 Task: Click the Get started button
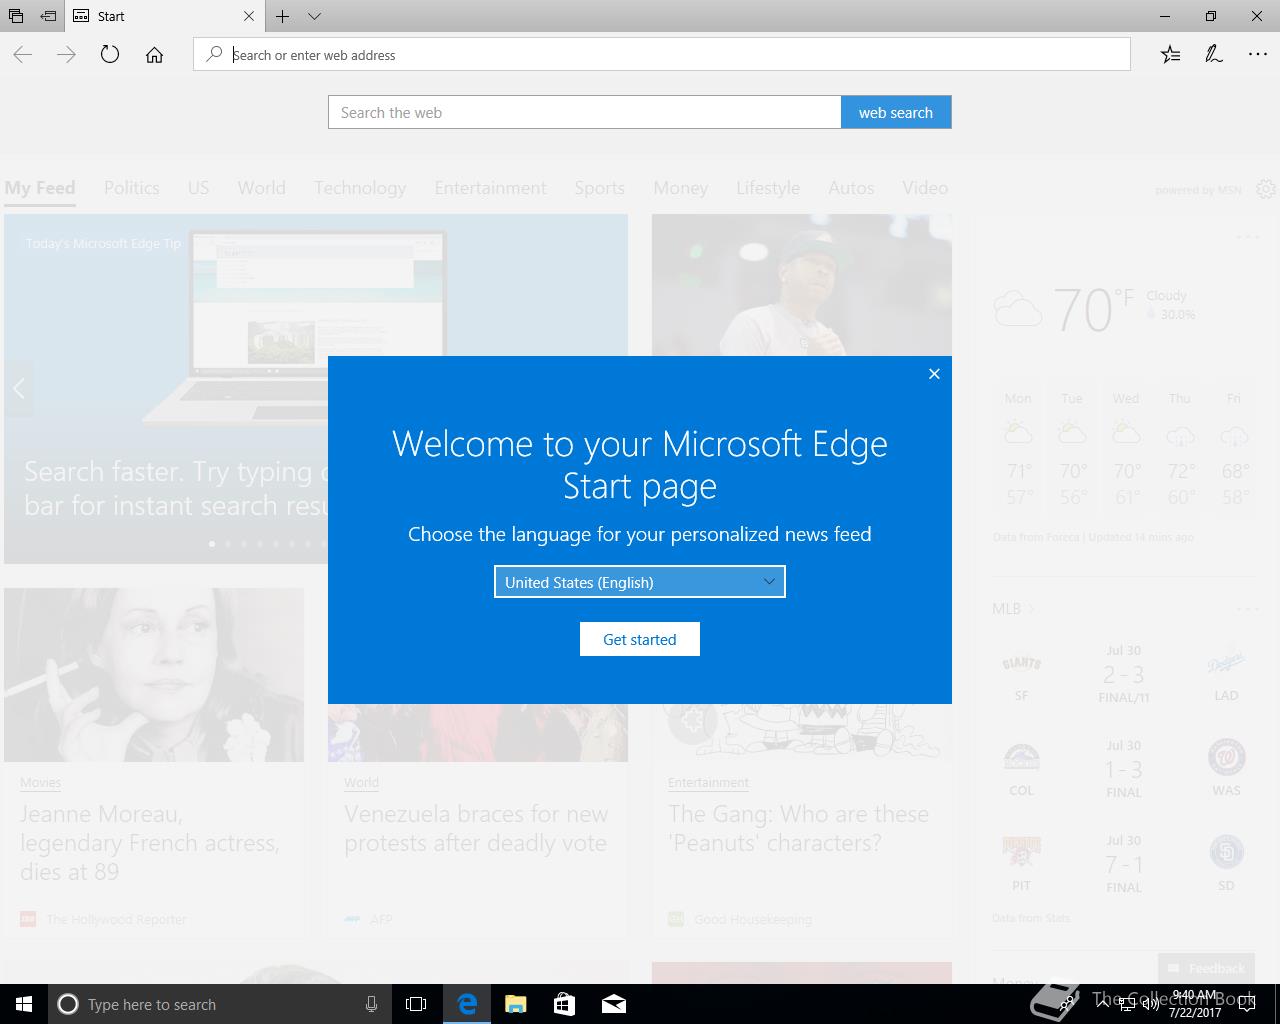tap(640, 639)
